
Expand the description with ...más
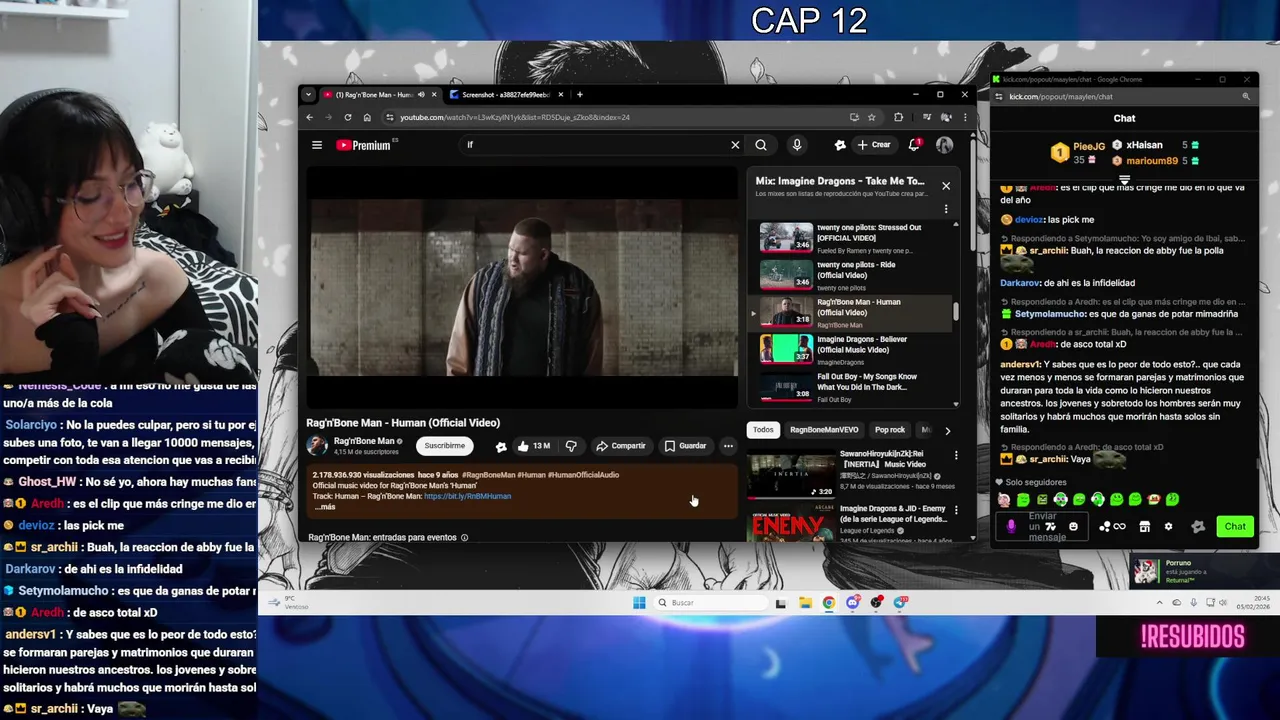point(325,507)
